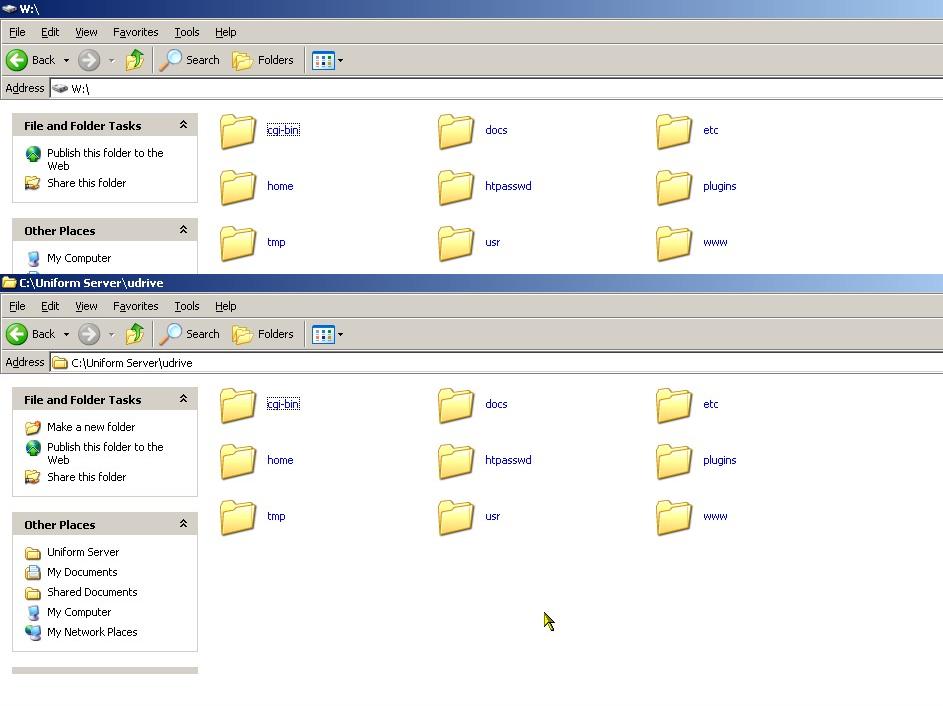Open the Help menu in the udrive window

[226, 306]
